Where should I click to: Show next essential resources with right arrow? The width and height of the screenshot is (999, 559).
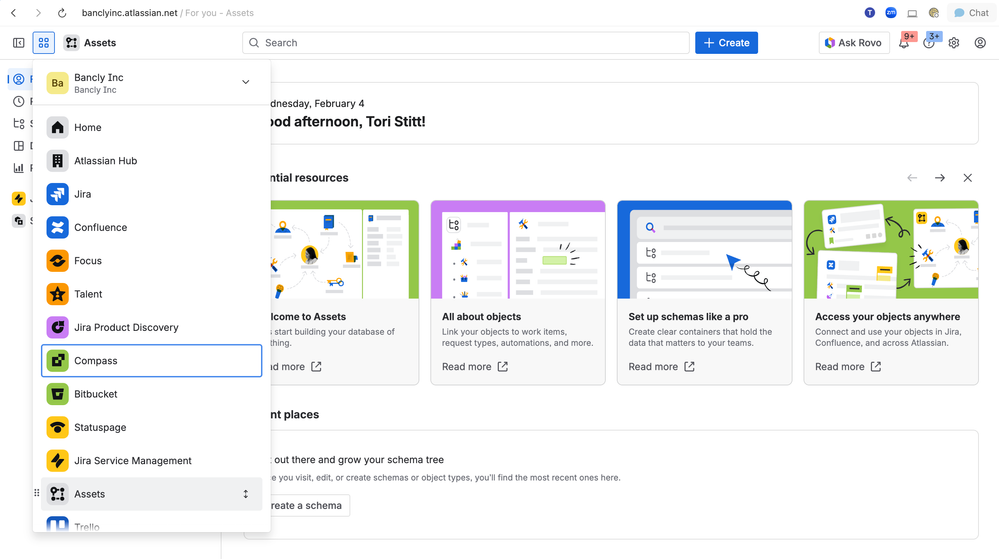tap(940, 178)
